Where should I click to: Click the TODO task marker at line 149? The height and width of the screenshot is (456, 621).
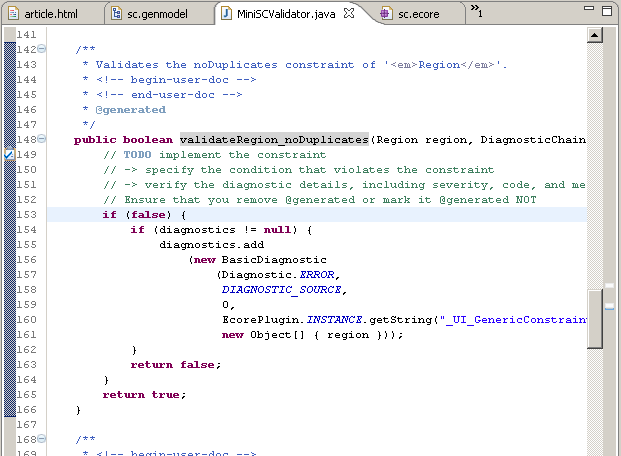[9, 154]
